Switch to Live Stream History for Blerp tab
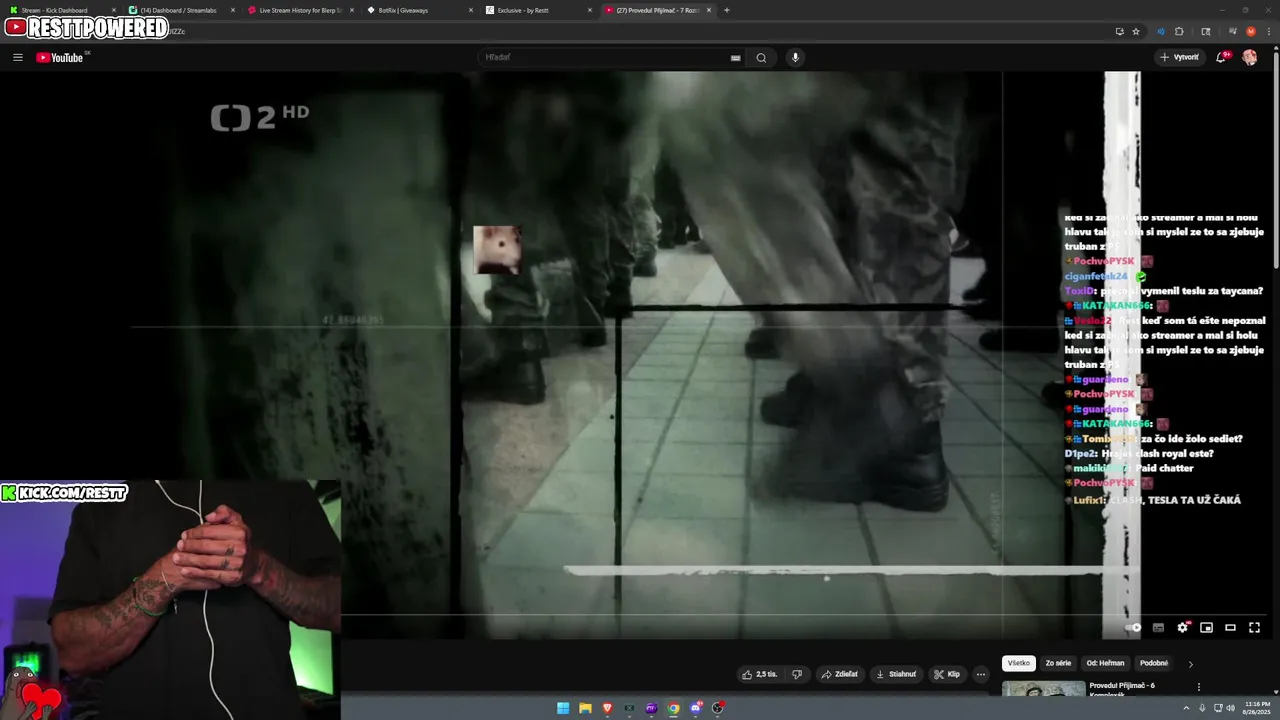 pos(300,10)
